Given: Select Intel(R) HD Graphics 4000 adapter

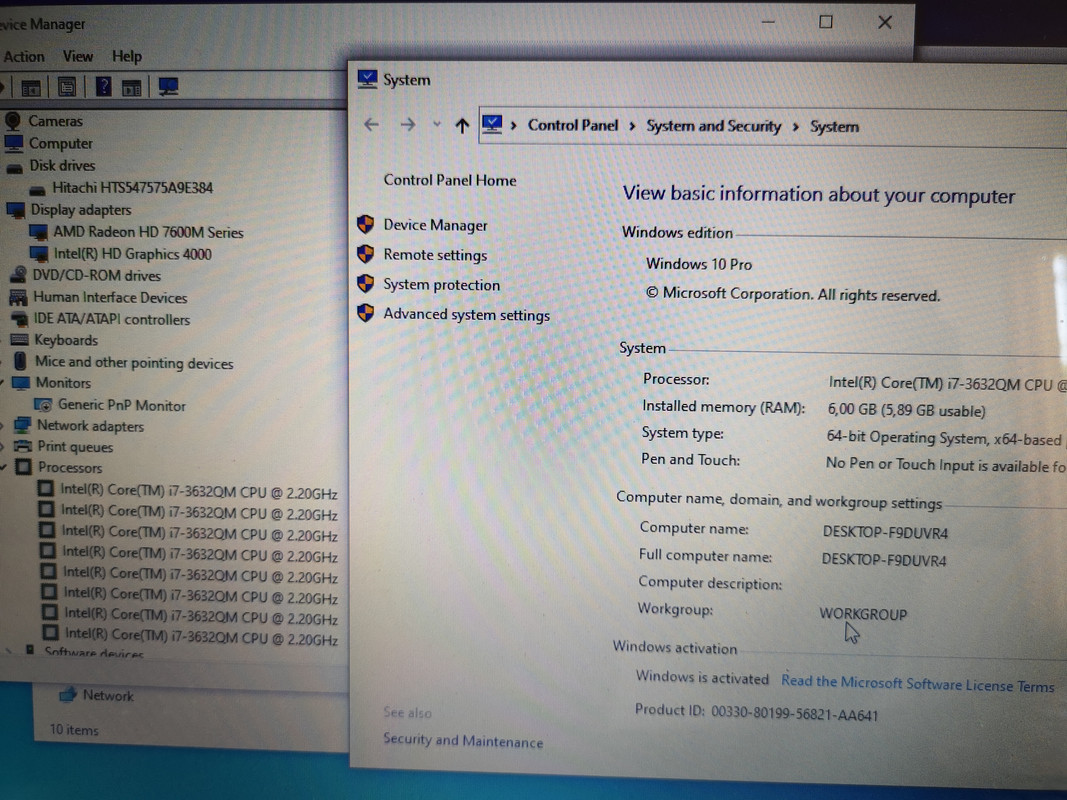Looking at the screenshot, I should pos(133,254).
